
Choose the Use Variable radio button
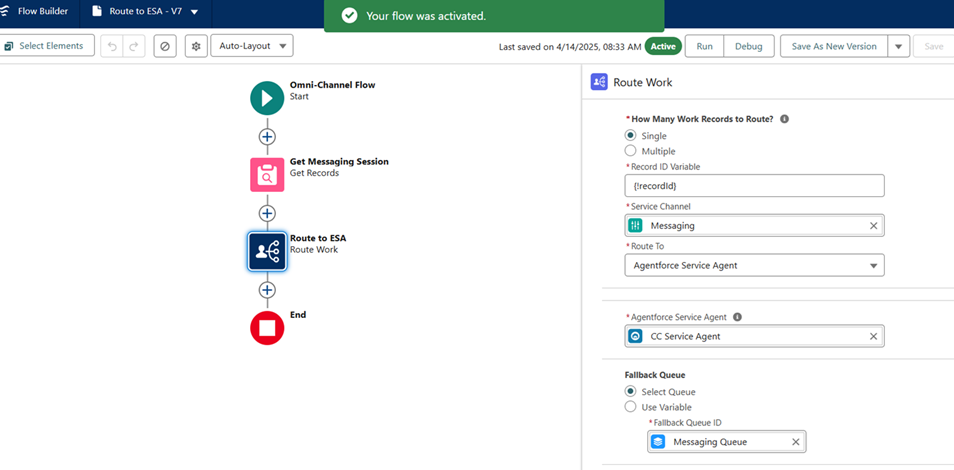pos(630,407)
